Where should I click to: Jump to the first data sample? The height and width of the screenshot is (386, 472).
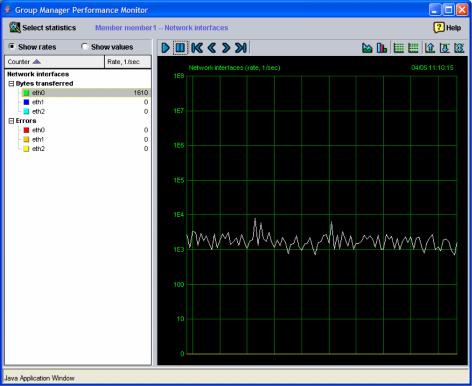pos(197,48)
